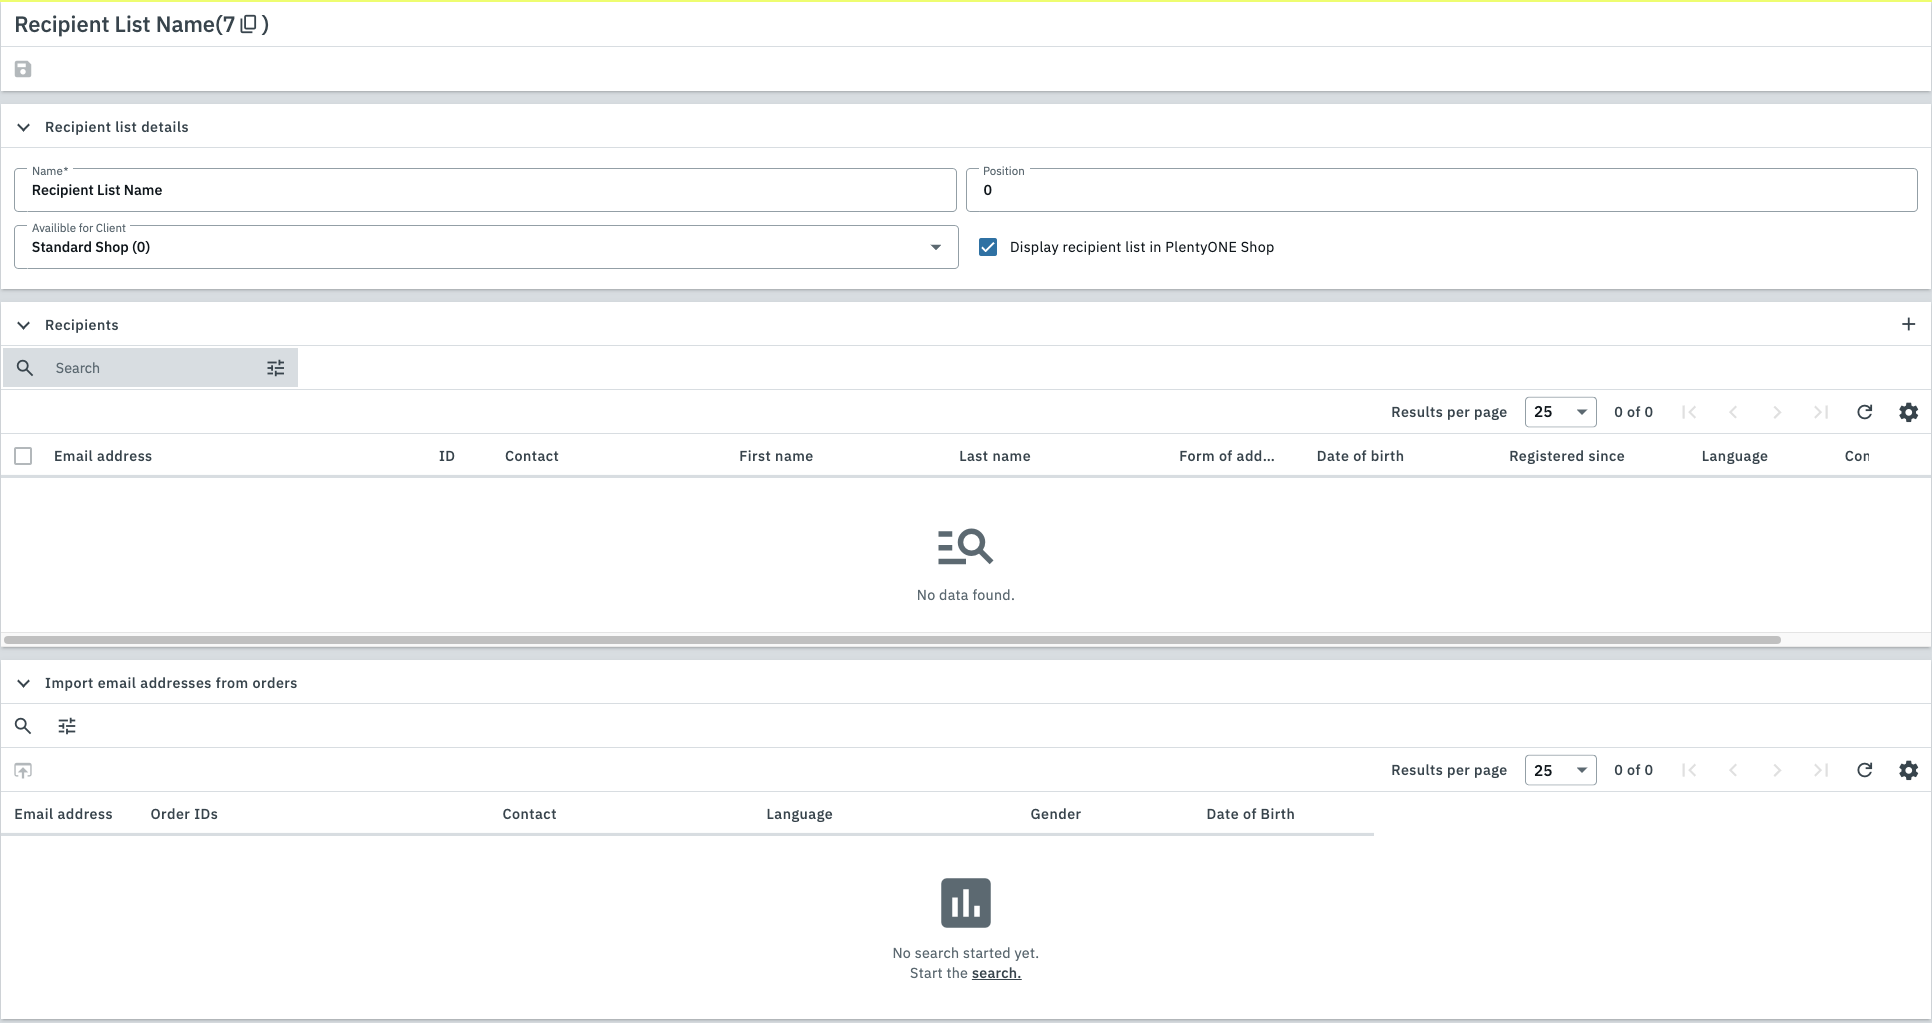Refresh the order import table
1932x1023 pixels.
pos(1864,770)
